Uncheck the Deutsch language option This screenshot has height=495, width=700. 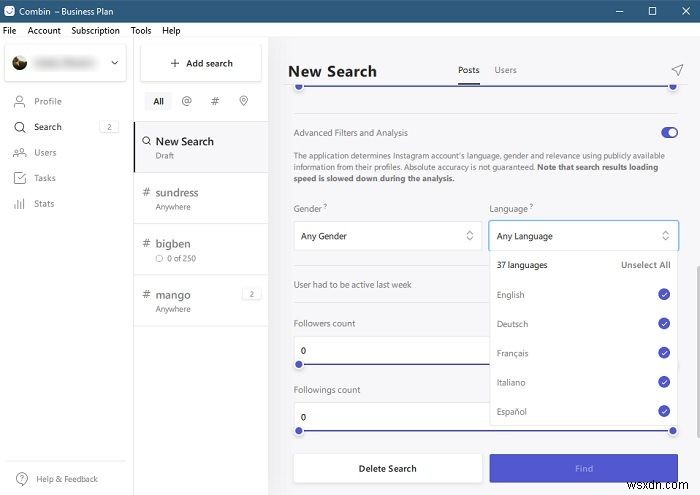pyautogui.click(x=664, y=324)
